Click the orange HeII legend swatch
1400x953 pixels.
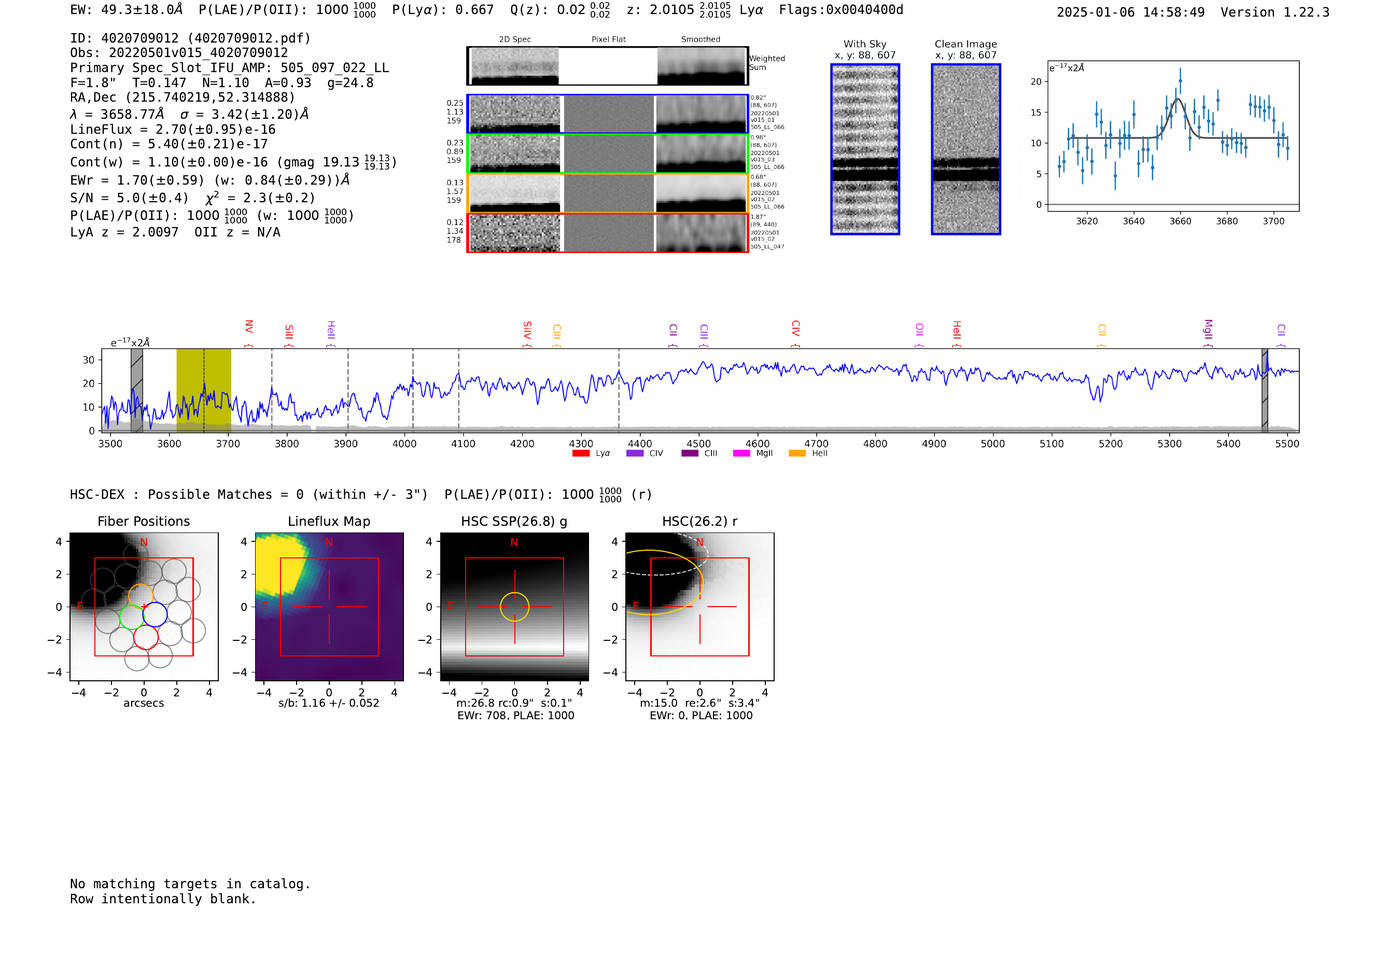tap(797, 453)
